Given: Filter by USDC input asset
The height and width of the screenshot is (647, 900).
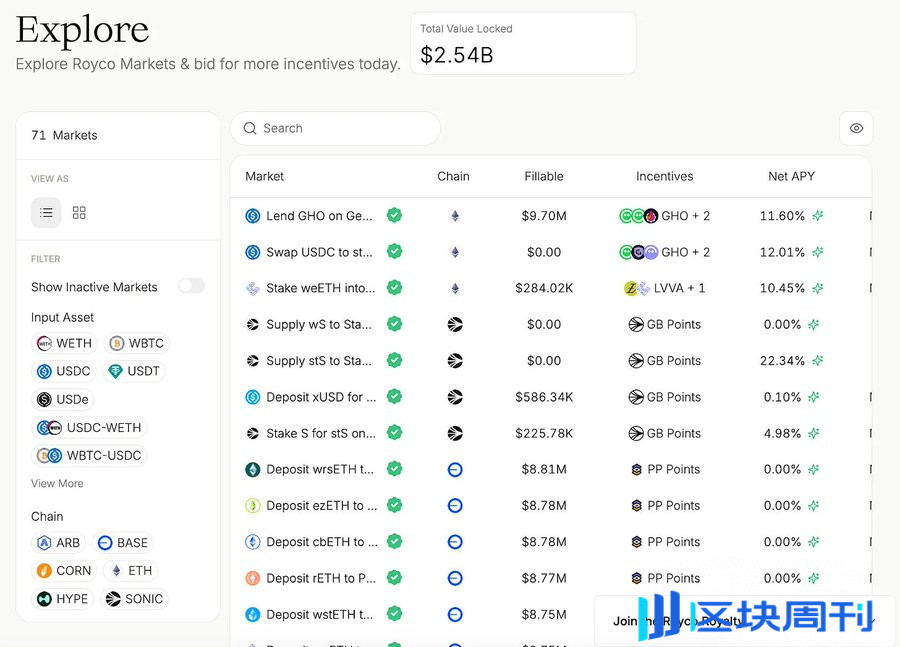Looking at the screenshot, I should pyautogui.click(x=64, y=371).
